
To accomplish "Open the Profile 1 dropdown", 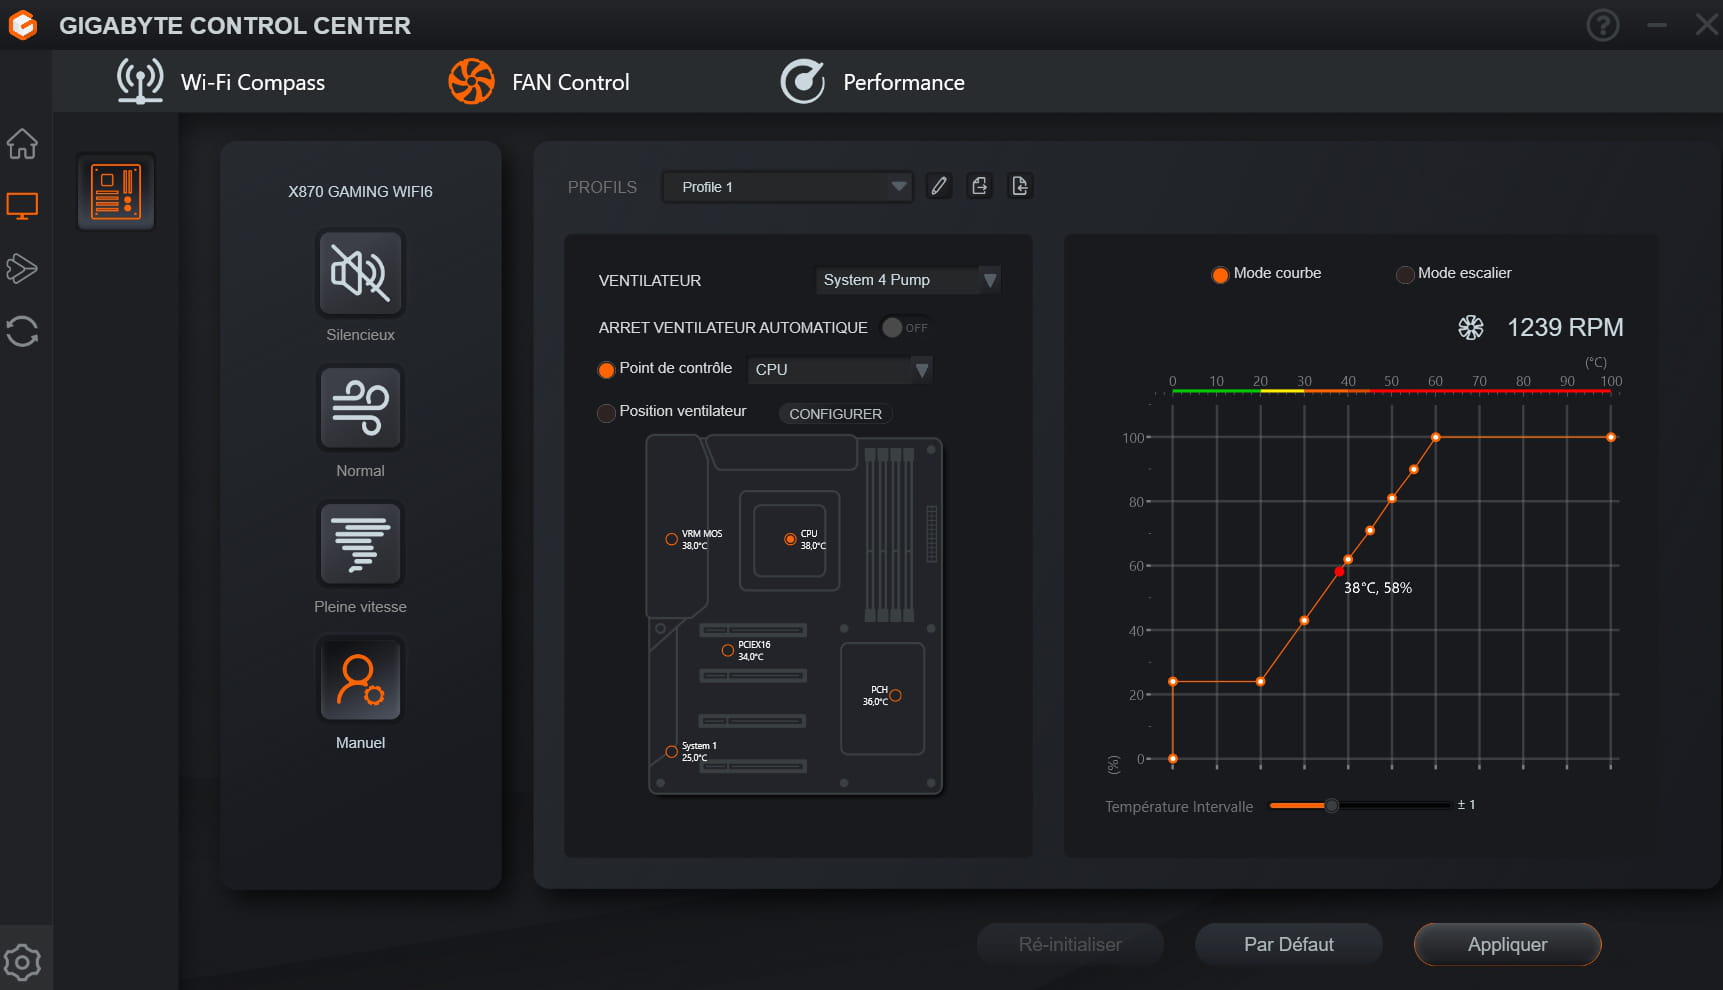I will 788,187.
